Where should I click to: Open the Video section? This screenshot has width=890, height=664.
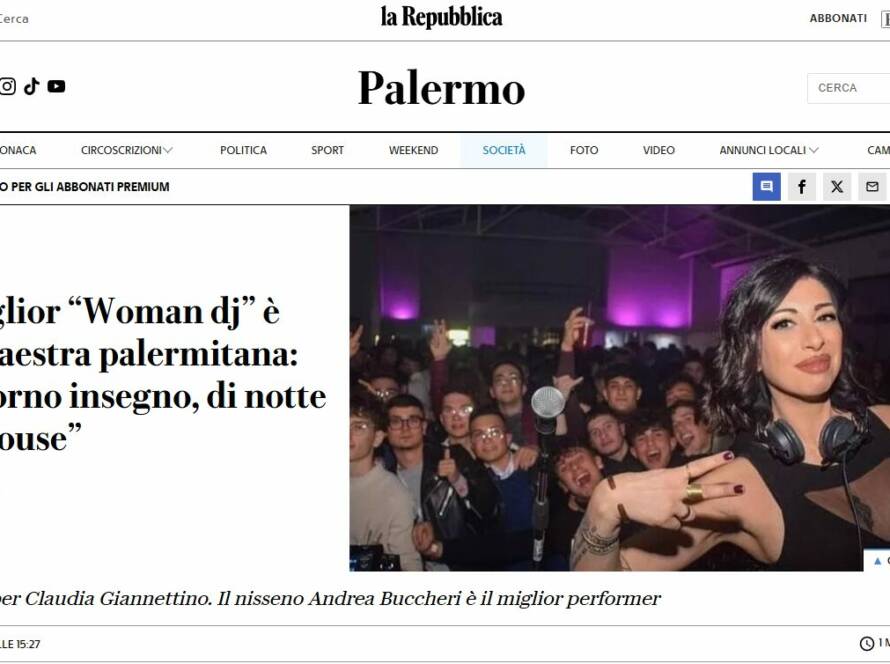658,150
